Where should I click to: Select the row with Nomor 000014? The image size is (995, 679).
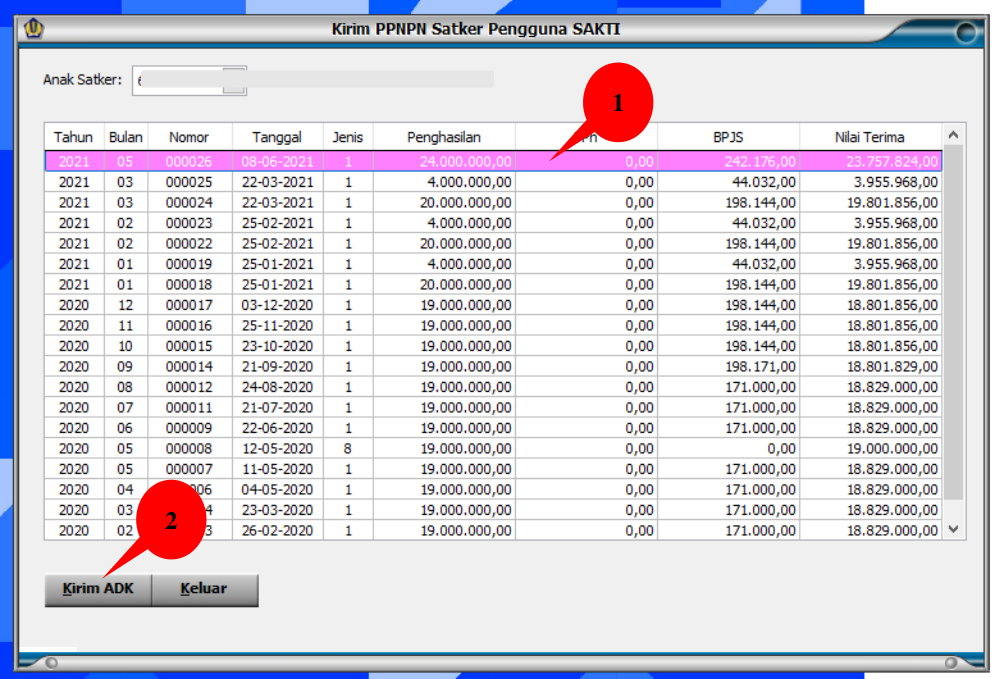pyautogui.click(x=189, y=367)
